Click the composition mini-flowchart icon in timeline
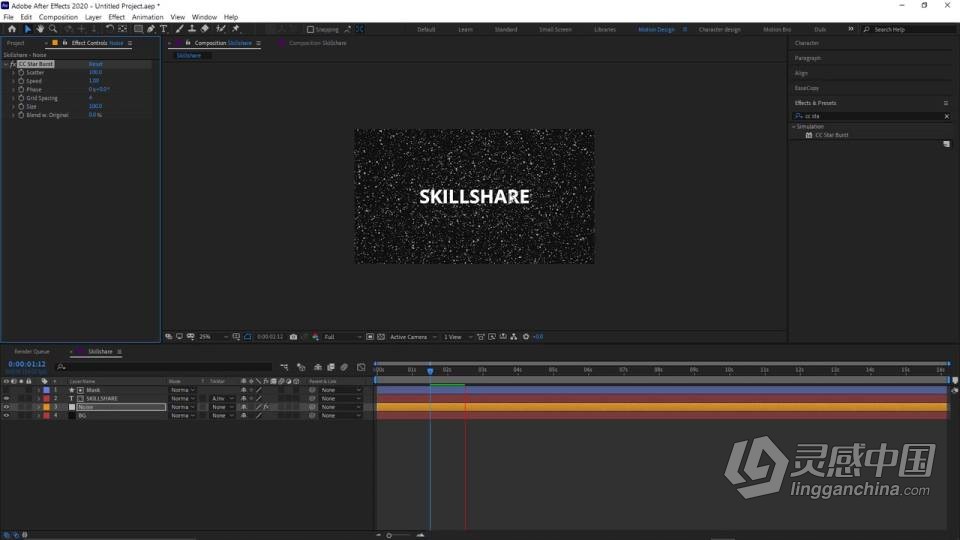Image resolution: width=960 pixels, height=540 pixels. tap(285, 367)
